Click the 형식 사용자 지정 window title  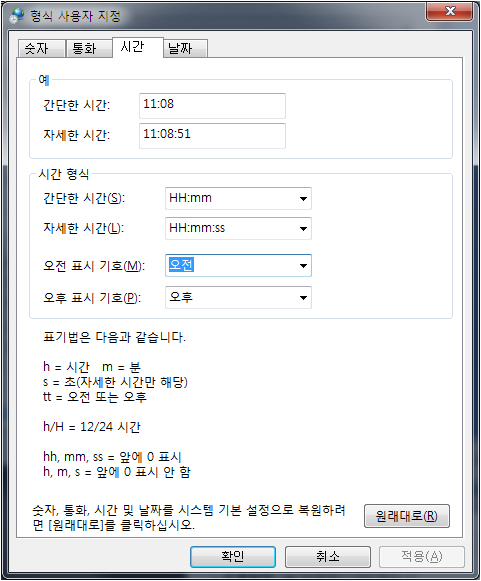(x=76, y=16)
